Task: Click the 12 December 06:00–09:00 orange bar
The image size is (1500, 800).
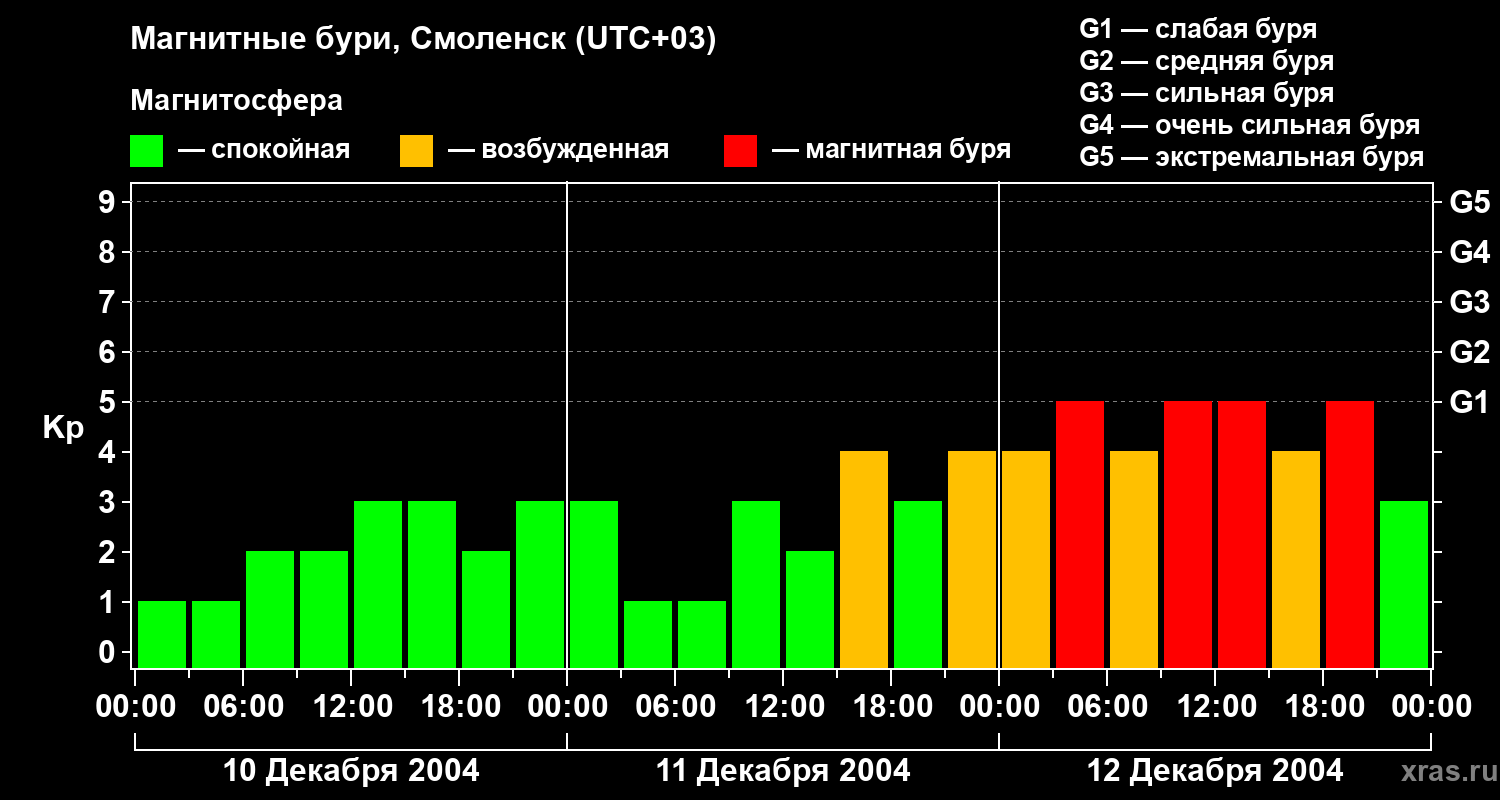Action: click(x=1134, y=559)
